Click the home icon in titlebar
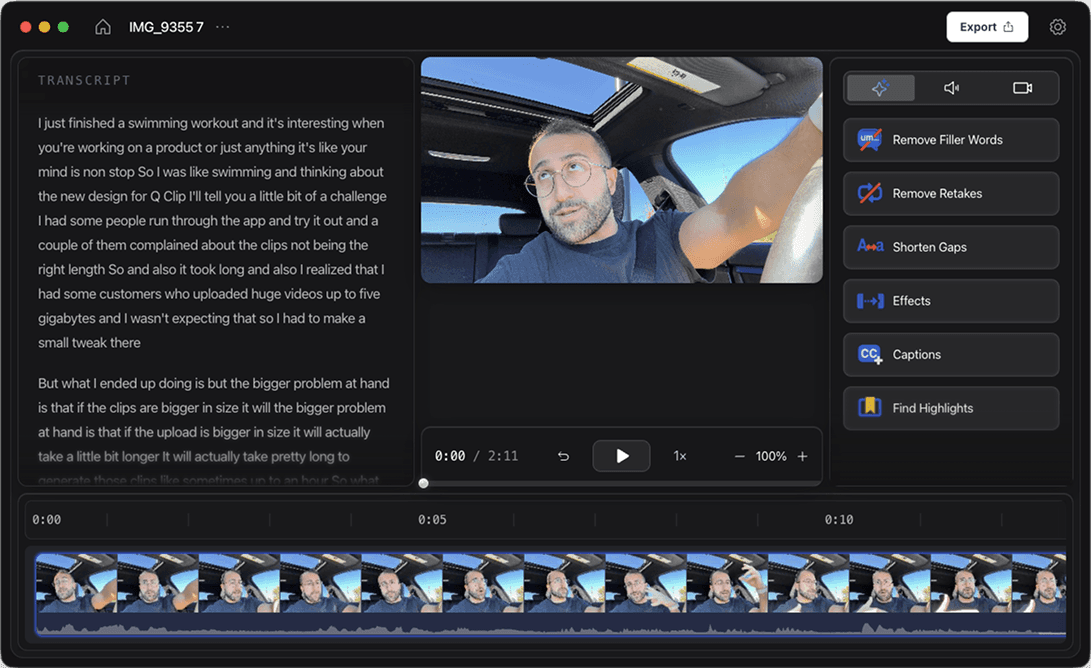The width and height of the screenshot is (1091, 668). click(x=102, y=26)
